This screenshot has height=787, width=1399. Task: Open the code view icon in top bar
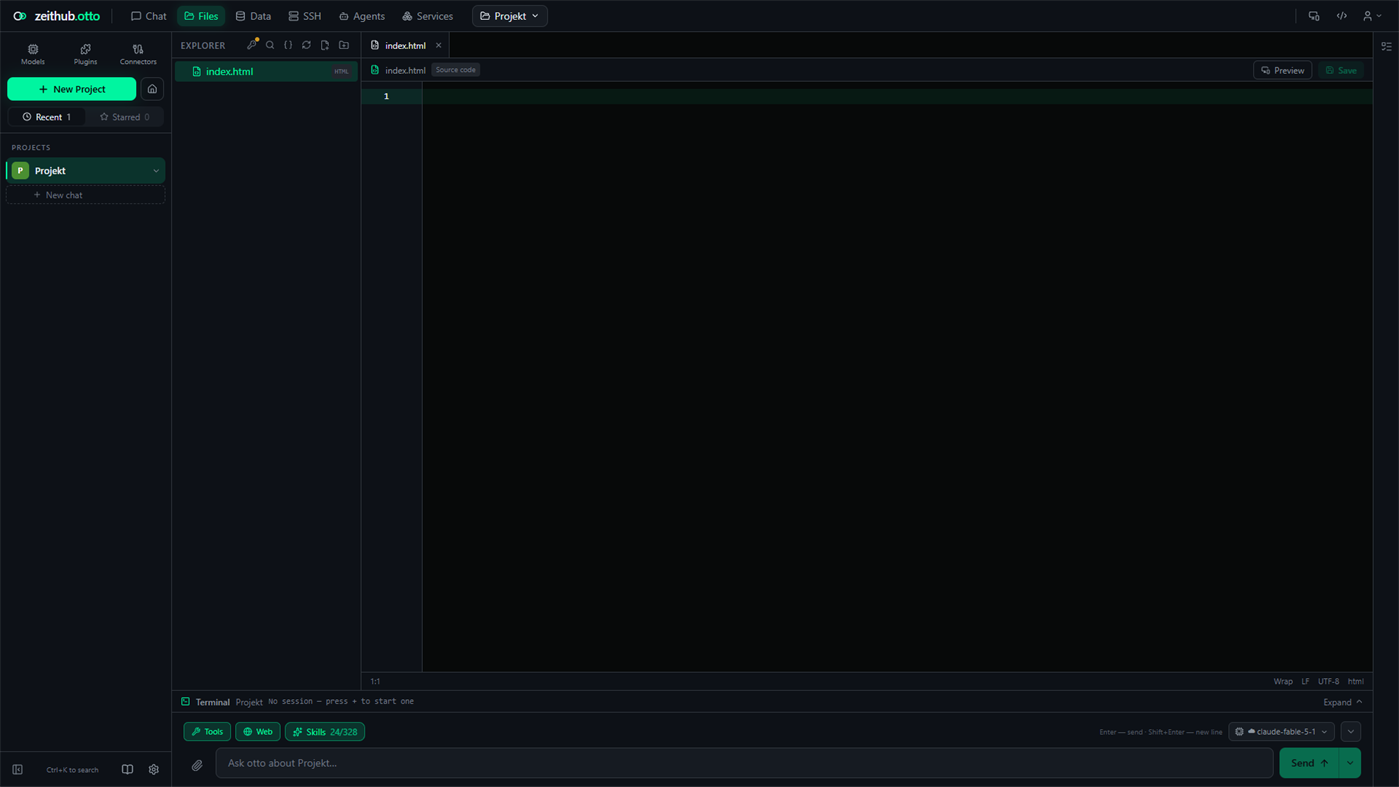click(x=1342, y=16)
